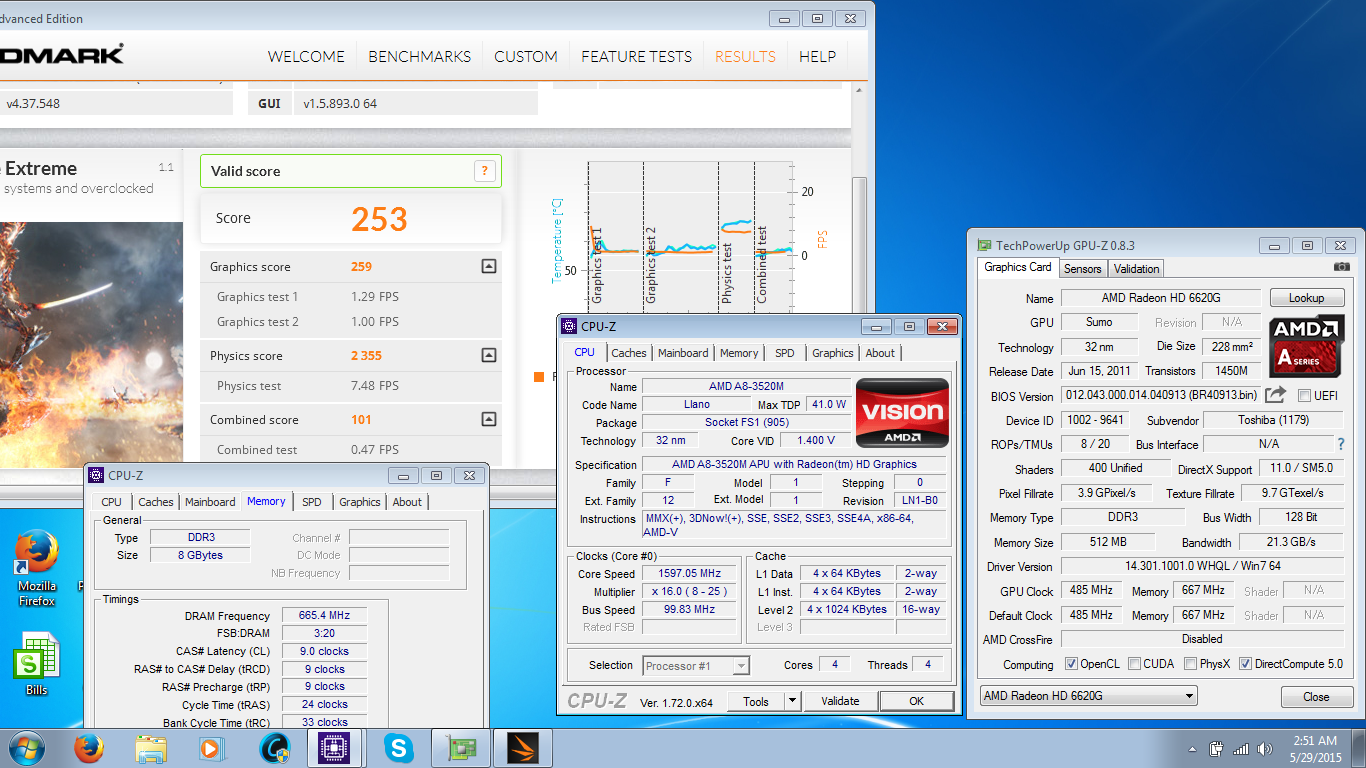Click the Tools button in CPU-Z
This screenshot has width=1366, height=768.
[x=756, y=701]
